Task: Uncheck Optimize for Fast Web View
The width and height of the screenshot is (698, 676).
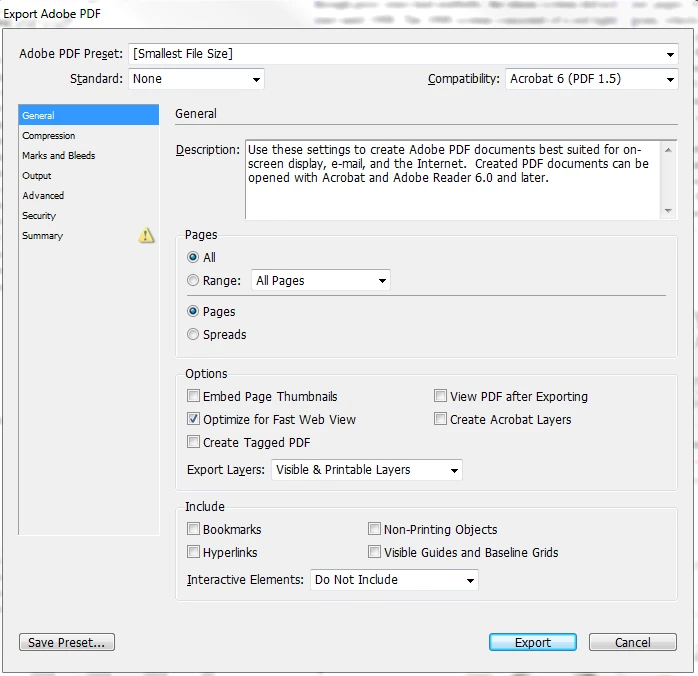Action: tap(193, 419)
